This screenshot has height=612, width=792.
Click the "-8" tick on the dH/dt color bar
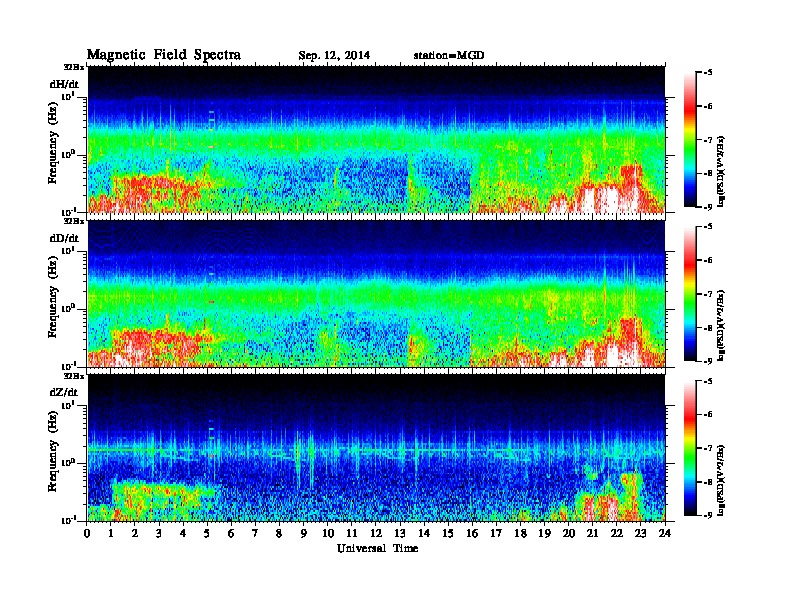(708, 173)
